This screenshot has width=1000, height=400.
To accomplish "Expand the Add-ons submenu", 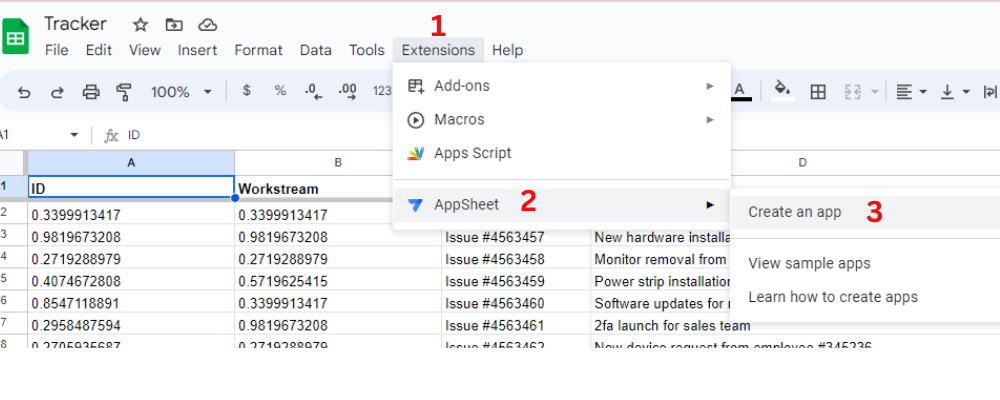I will (x=562, y=85).
